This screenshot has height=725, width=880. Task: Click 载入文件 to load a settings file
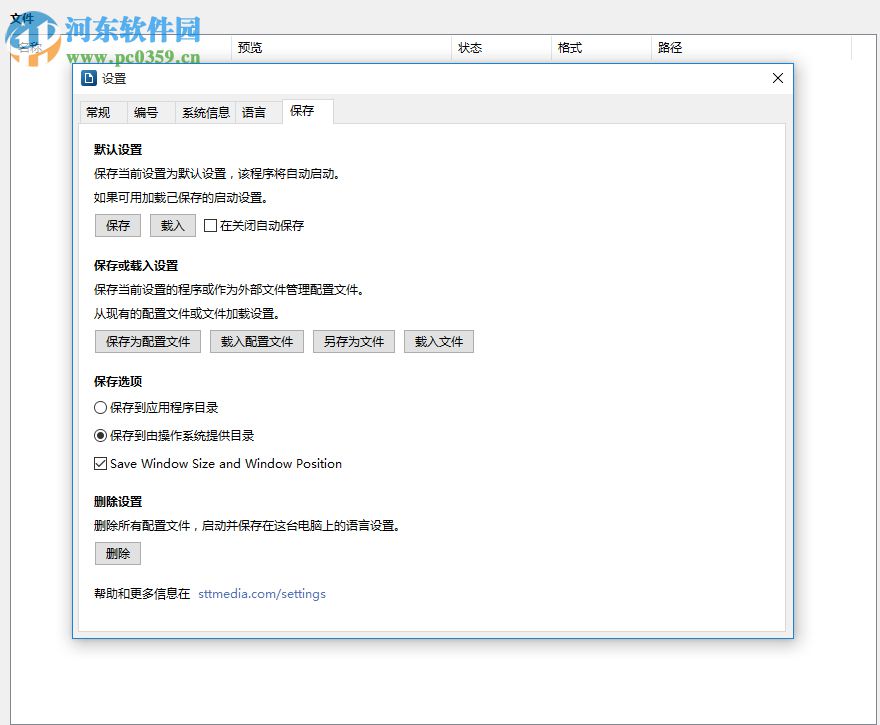click(x=438, y=341)
